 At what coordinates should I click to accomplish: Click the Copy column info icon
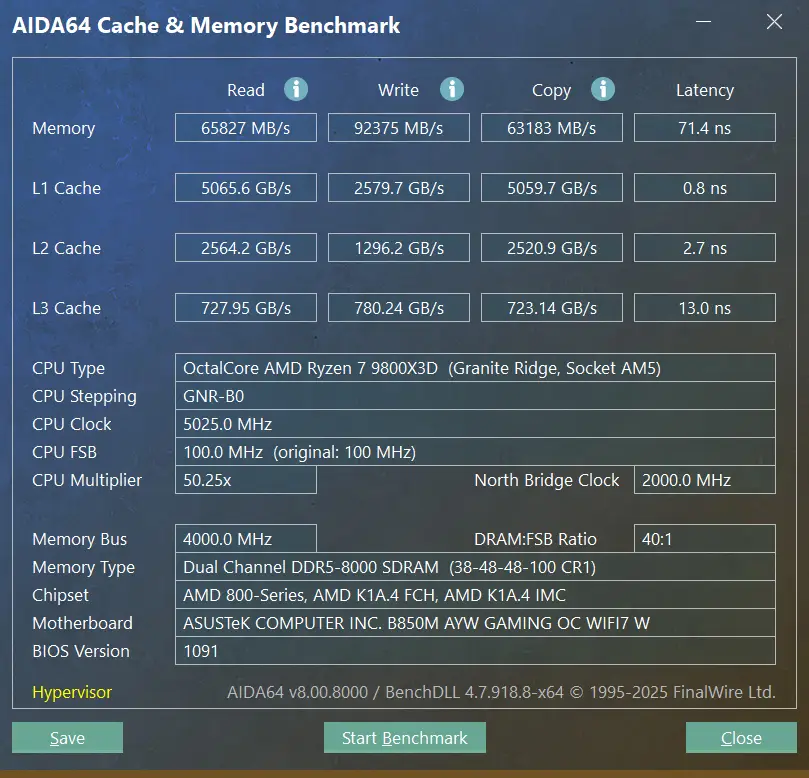603,89
